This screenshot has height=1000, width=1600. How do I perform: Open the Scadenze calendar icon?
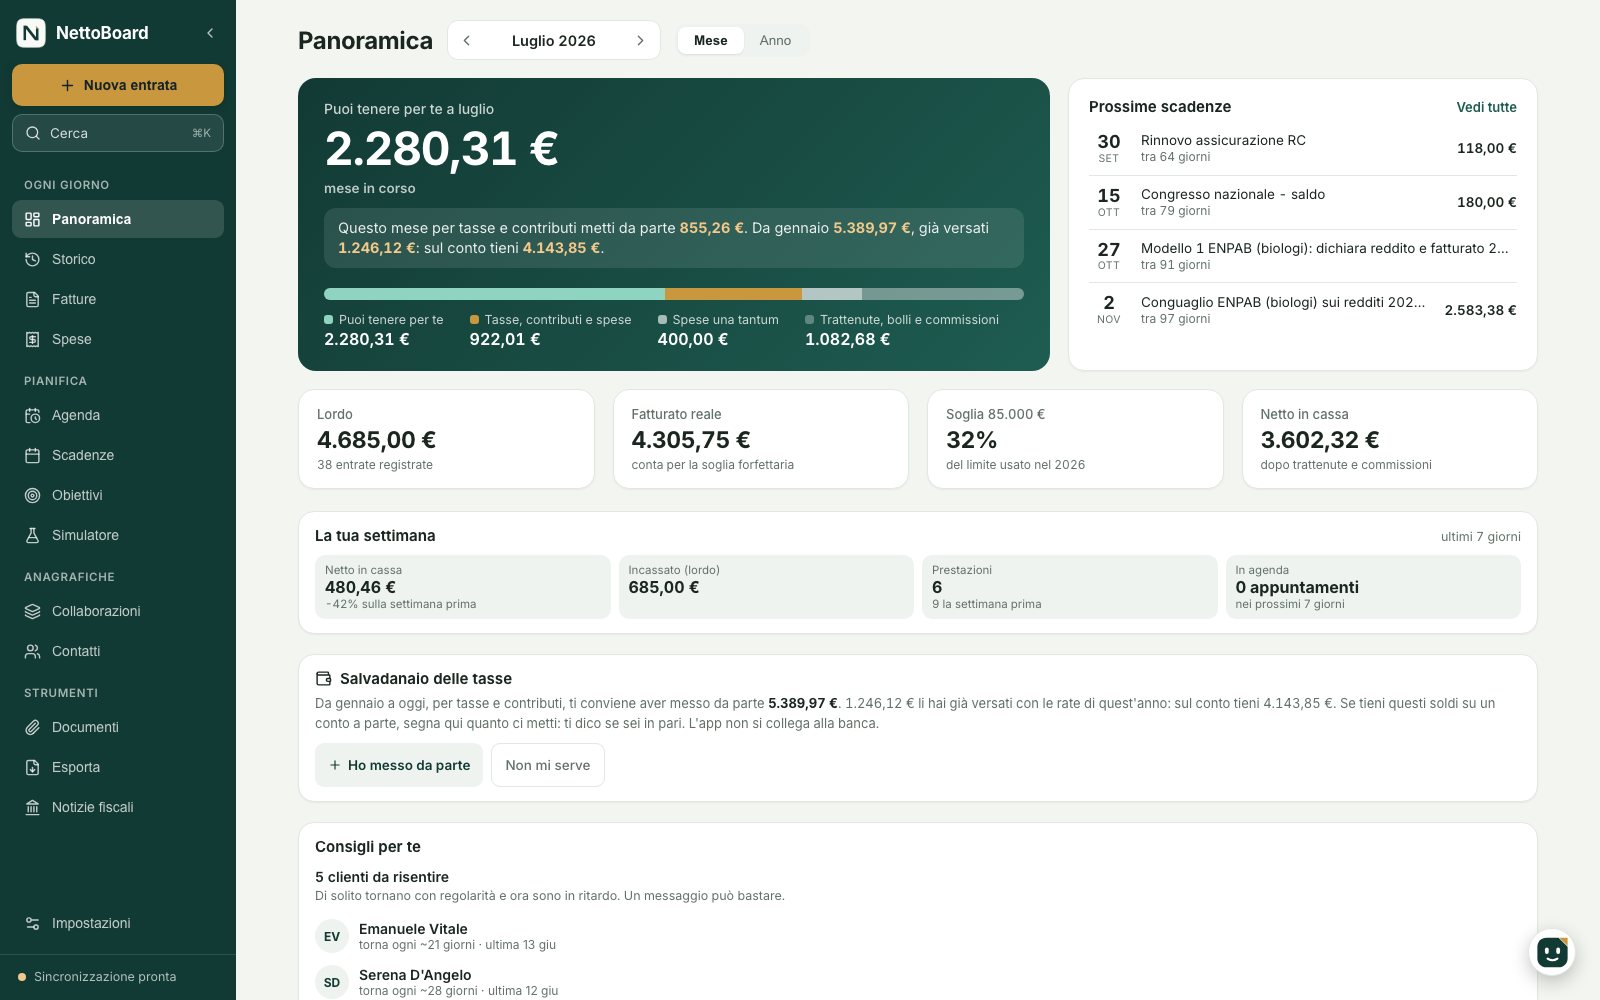point(32,455)
